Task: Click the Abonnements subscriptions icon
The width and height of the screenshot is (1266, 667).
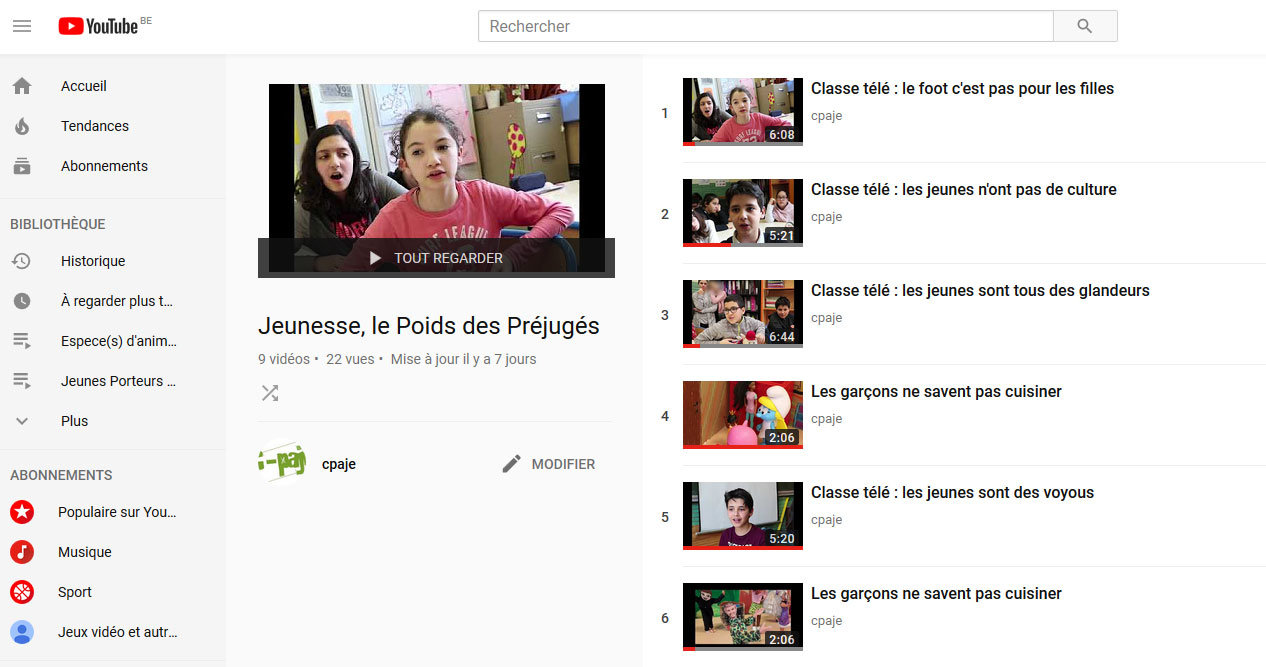Action: [22, 166]
